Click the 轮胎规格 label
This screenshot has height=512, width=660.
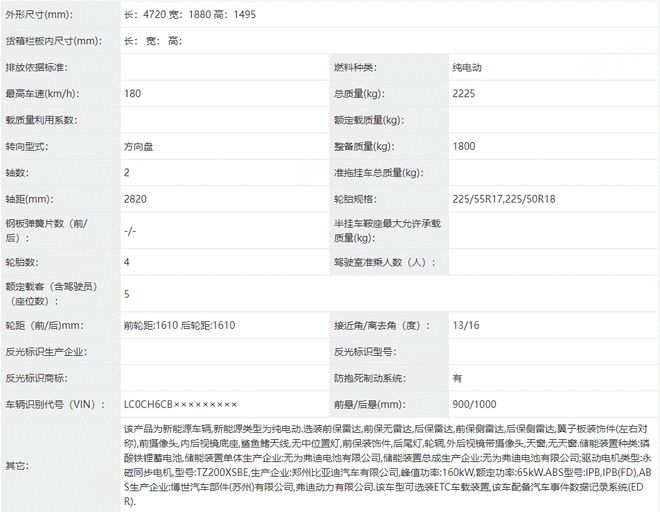(x=355, y=199)
